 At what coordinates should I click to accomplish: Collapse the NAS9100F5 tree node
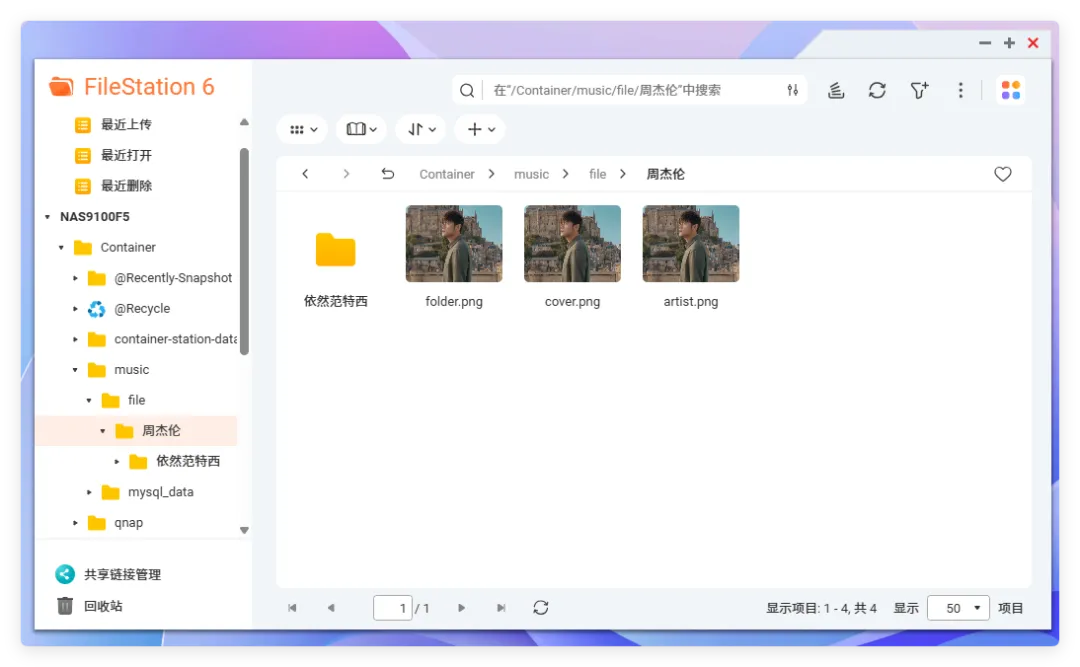point(48,217)
